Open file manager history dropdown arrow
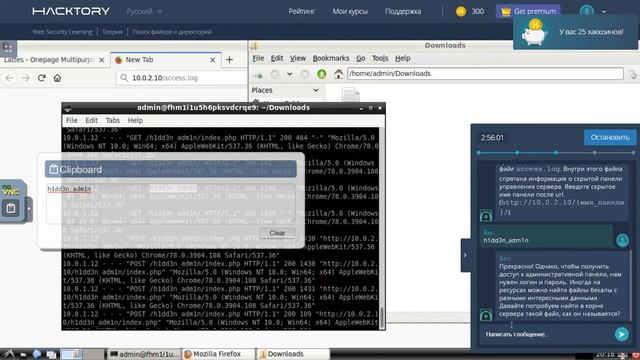This screenshot has width=640, height=360. [x=289, y=74]
